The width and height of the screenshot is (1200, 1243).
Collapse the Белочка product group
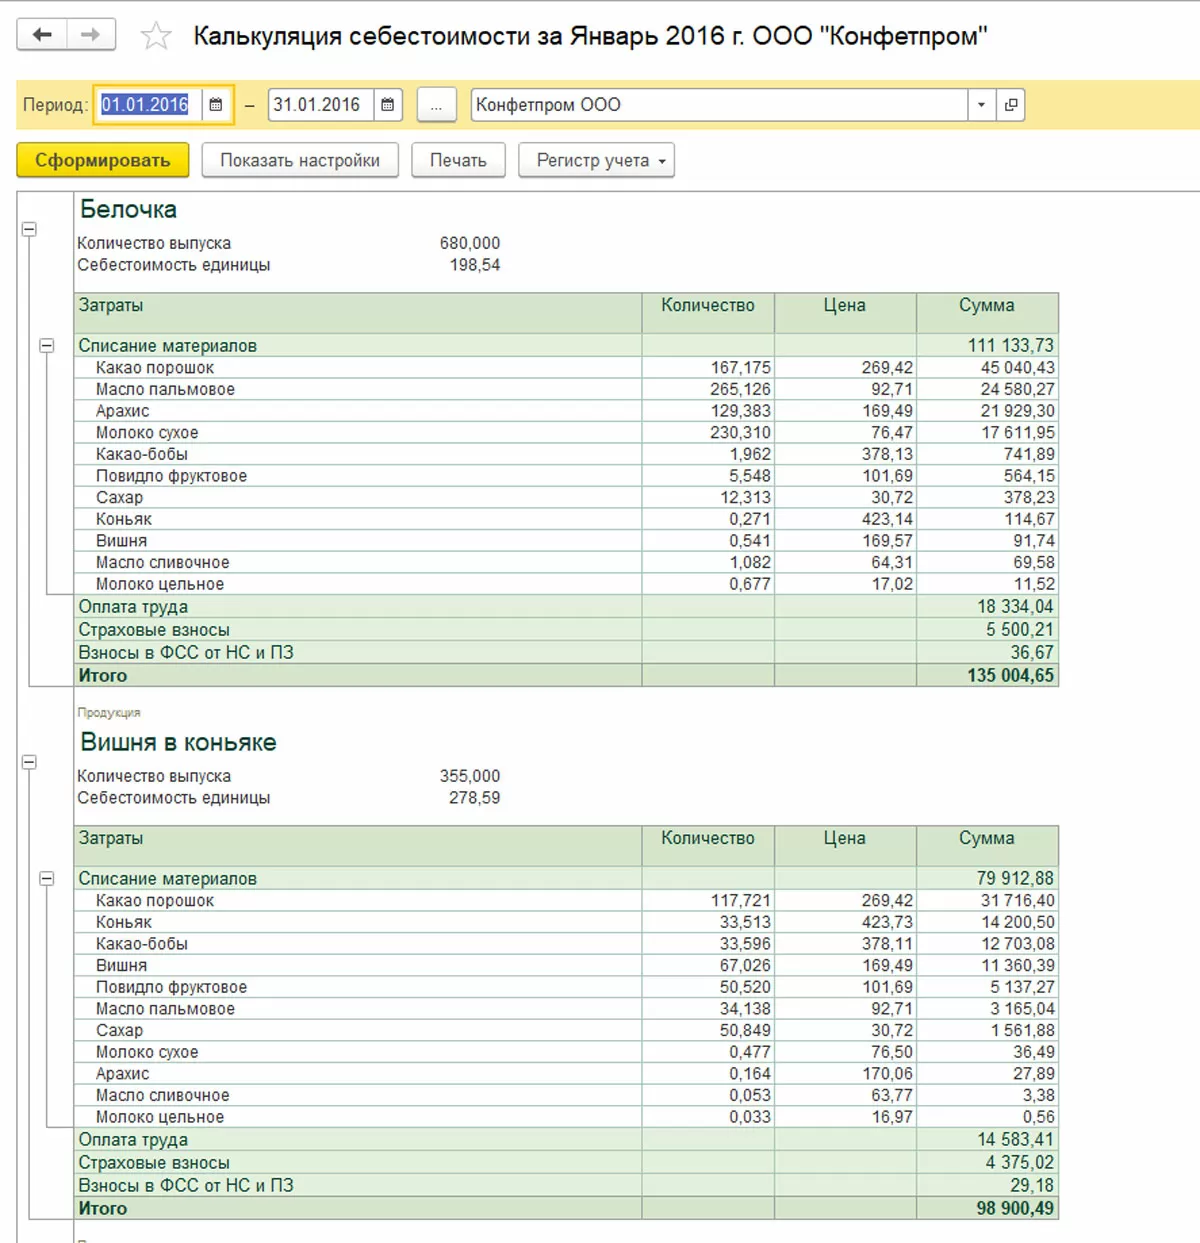click(x=29, y=229)
